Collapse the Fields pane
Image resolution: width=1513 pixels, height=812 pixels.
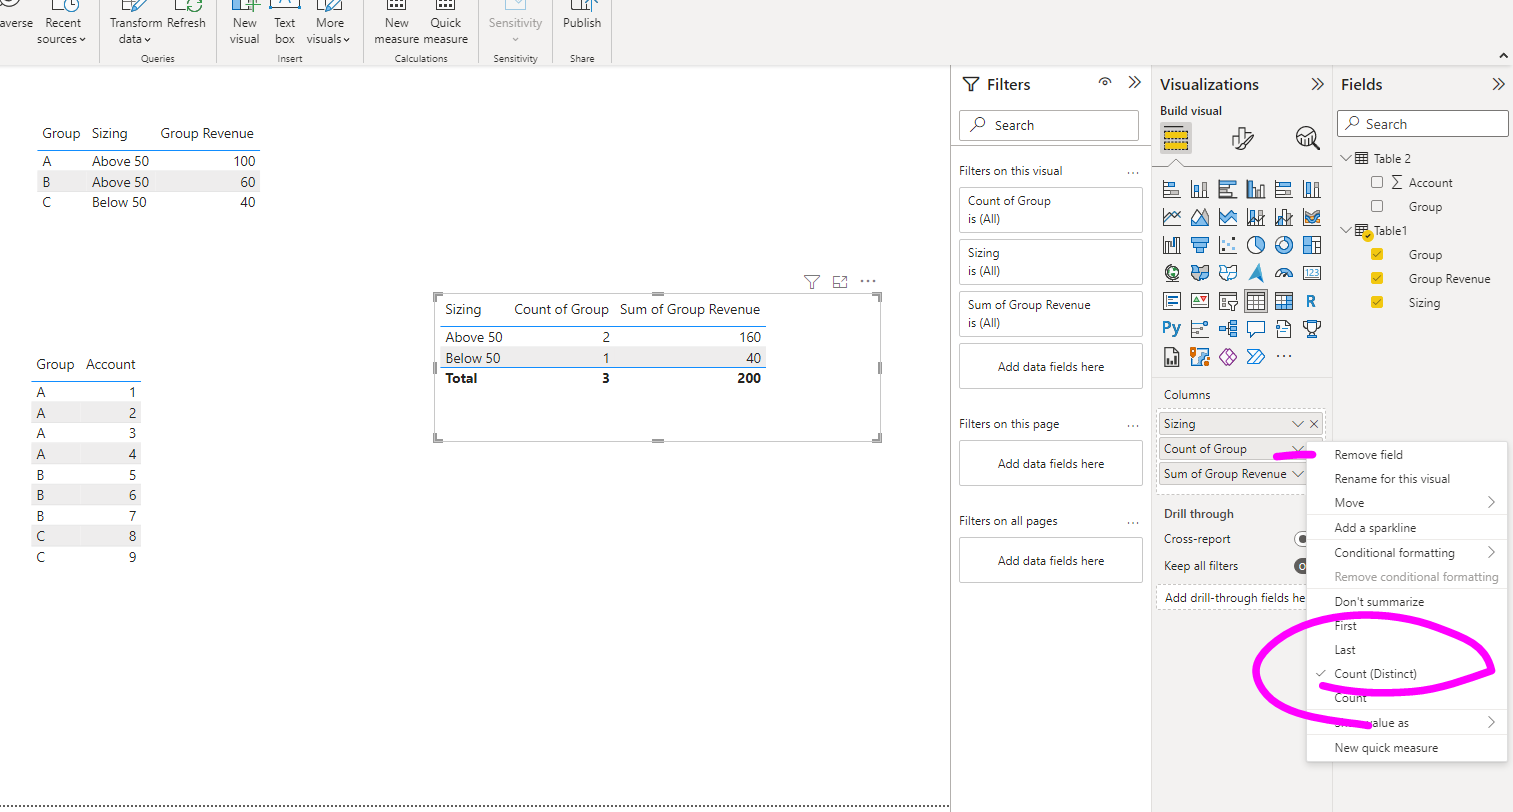click(1498, 84)
